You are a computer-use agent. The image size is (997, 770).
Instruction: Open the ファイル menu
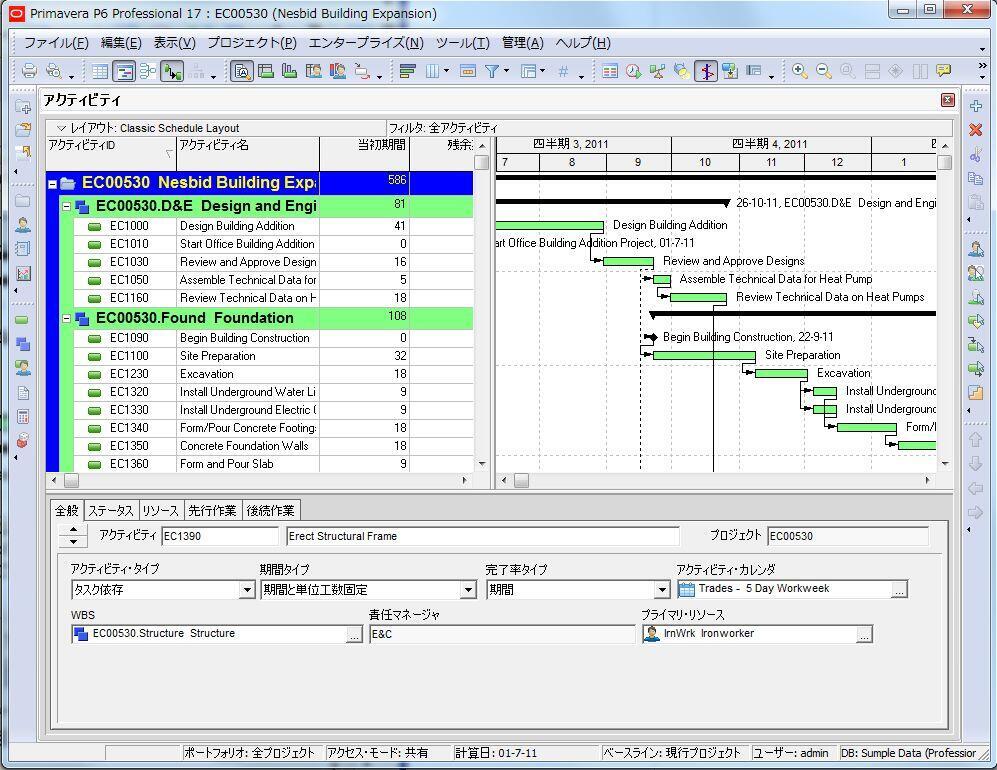coord(56,43)
